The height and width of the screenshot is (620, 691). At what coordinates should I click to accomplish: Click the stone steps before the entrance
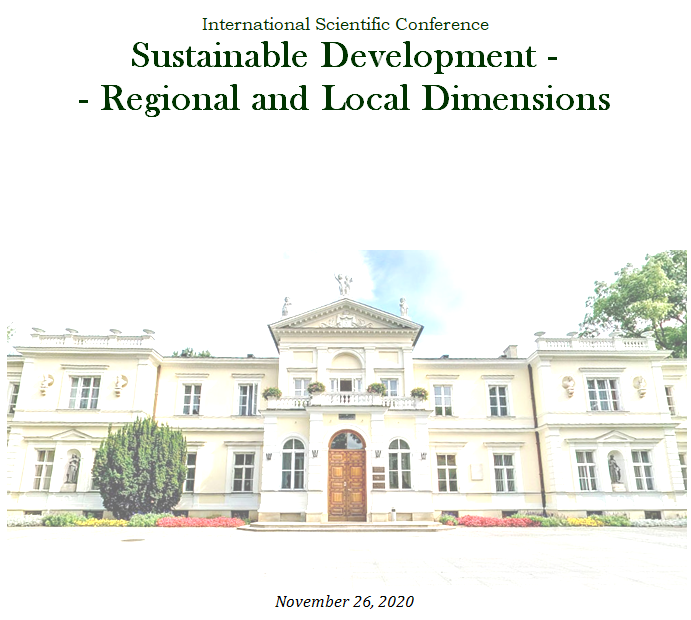click(x=345, y=524)
